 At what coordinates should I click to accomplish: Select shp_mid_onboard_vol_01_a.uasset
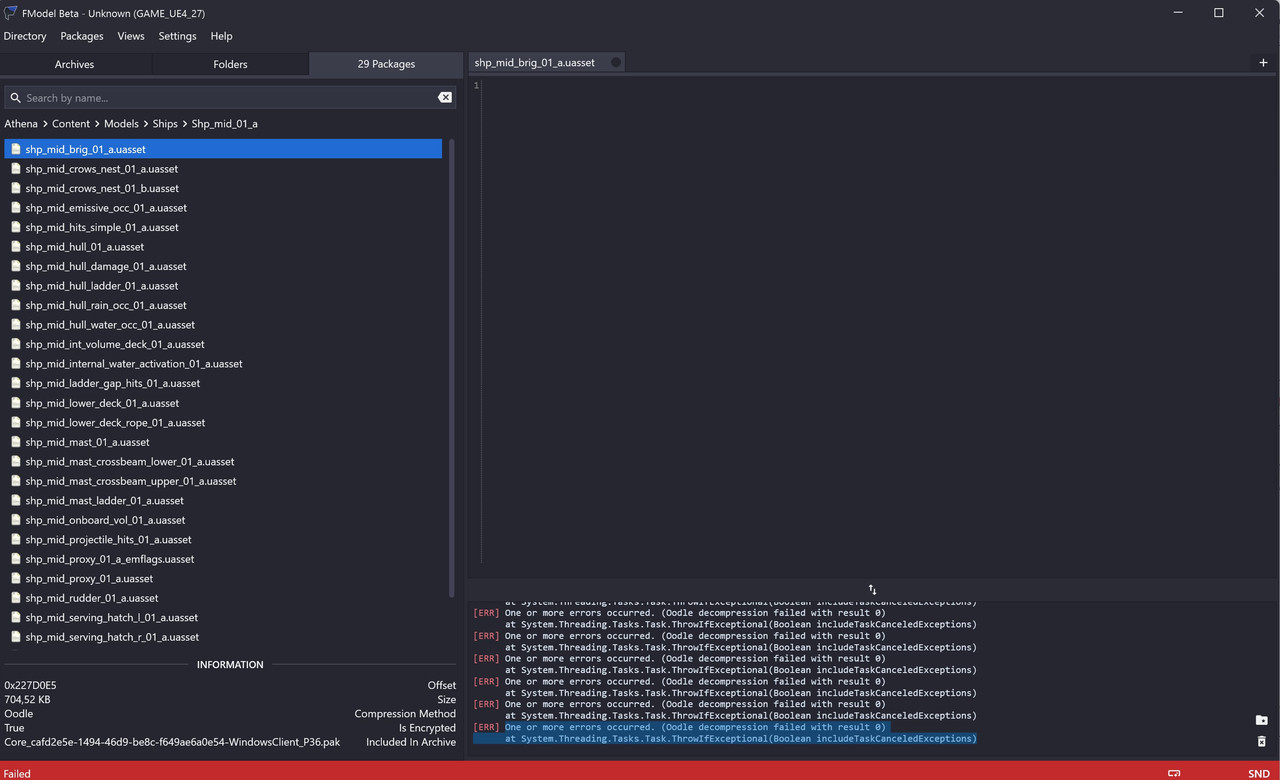(x=223, y=520)
